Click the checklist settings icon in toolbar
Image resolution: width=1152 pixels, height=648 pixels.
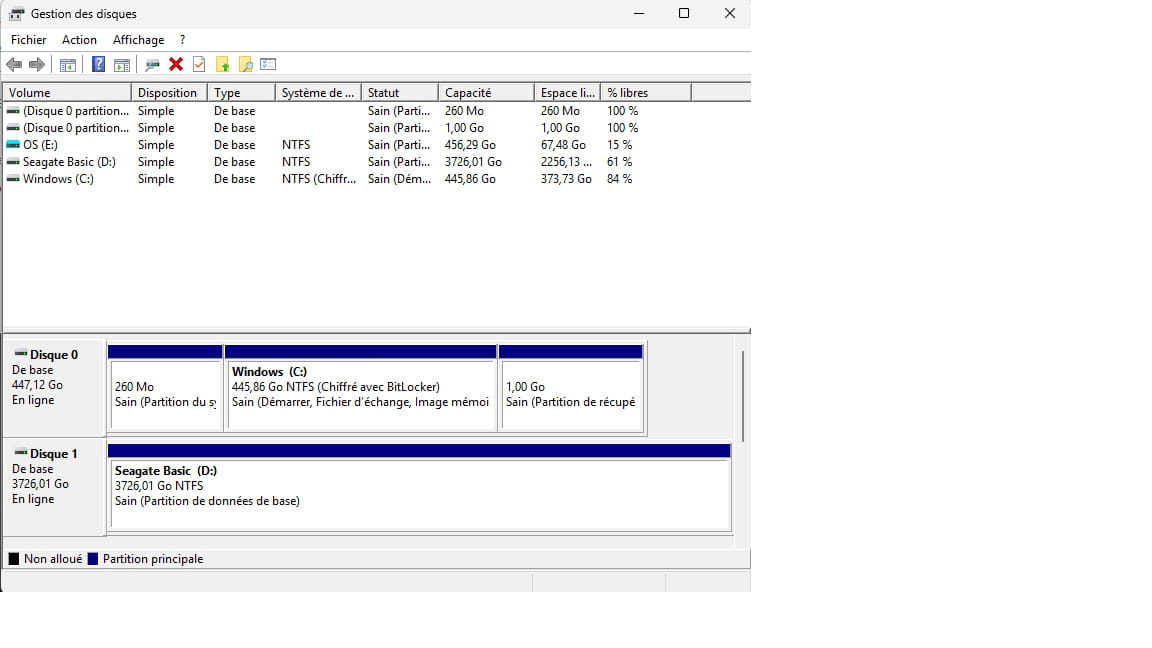click(x=268, y=65)
